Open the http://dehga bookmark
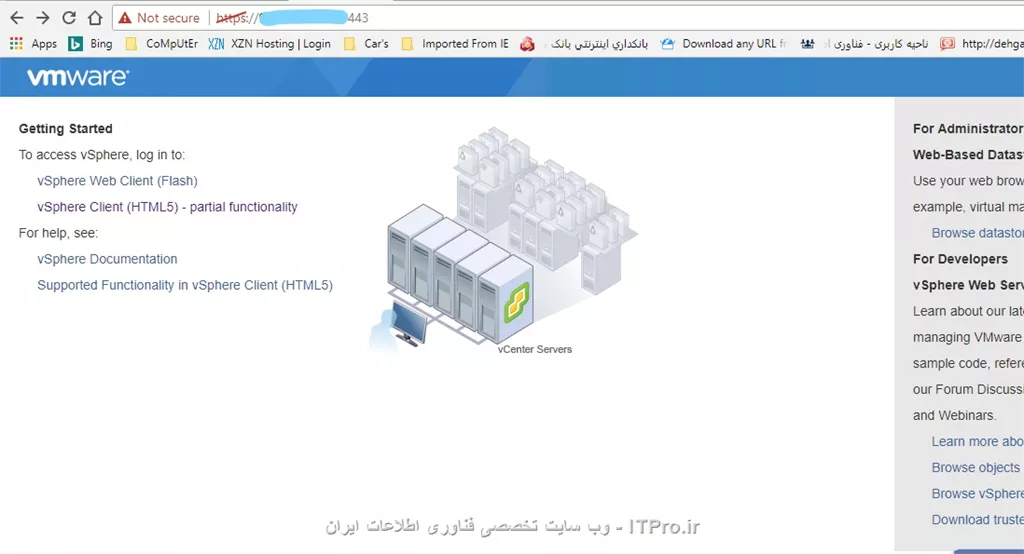This screenshot has height=554, width=1024. tap(982, 44)
